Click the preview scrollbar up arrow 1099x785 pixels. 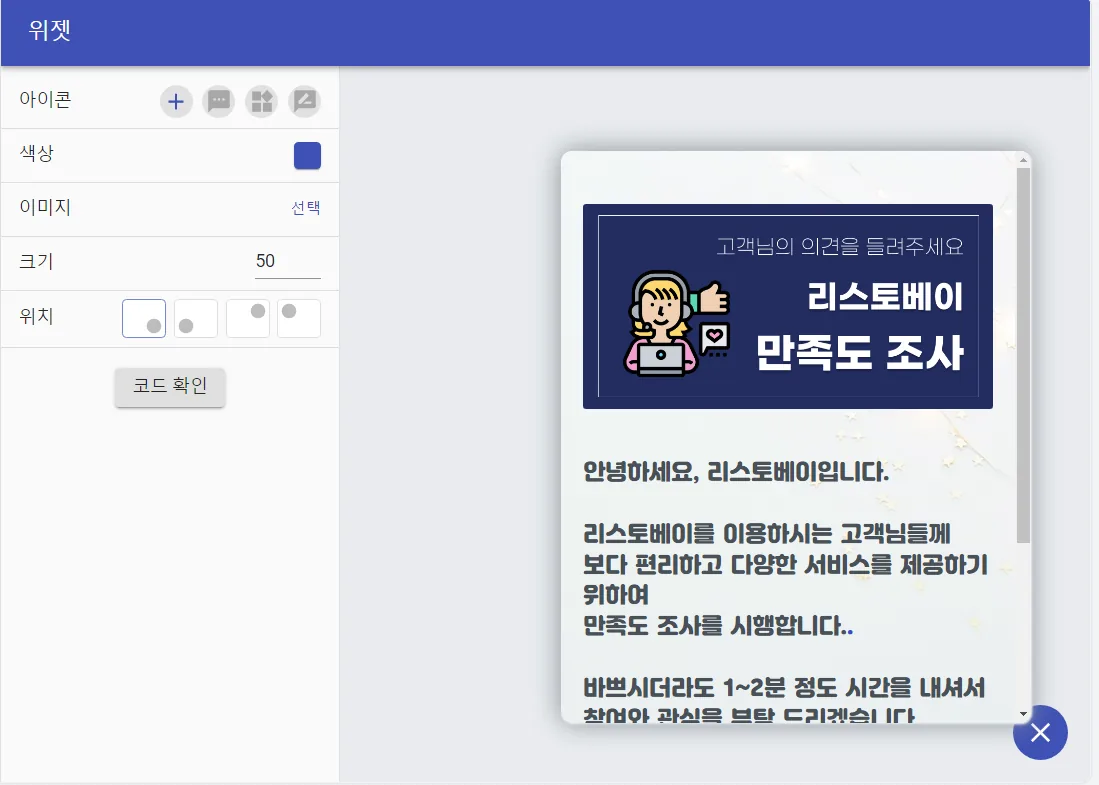[1023, 161]
